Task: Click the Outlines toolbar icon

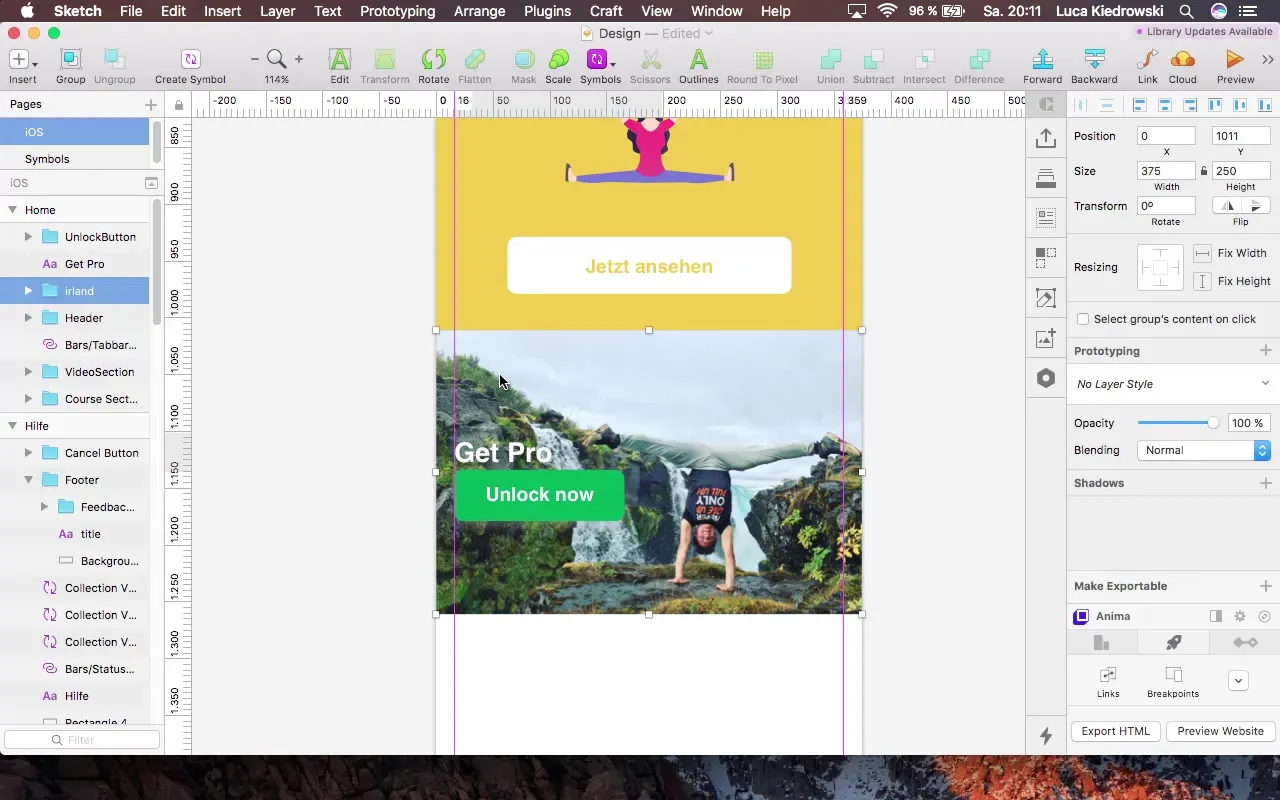Action: coord(698,60)
